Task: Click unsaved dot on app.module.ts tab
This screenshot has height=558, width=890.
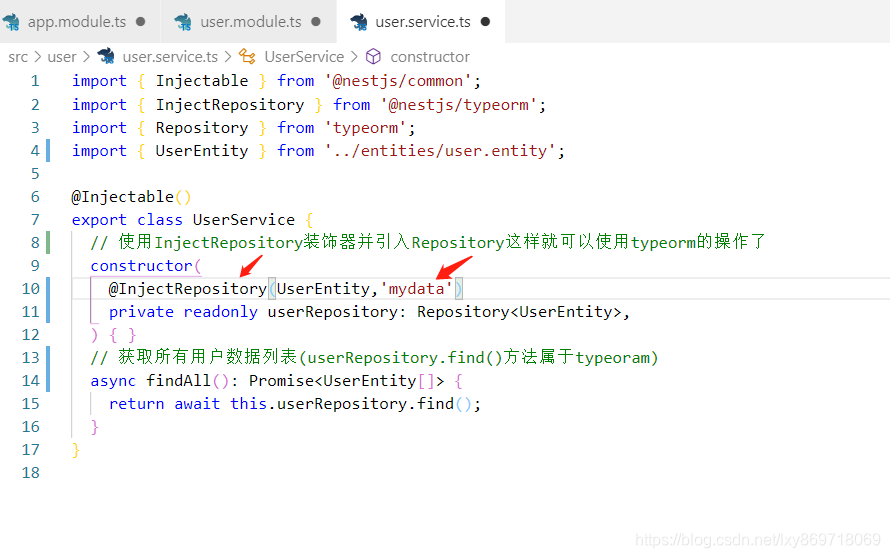Action: [140, 22]
